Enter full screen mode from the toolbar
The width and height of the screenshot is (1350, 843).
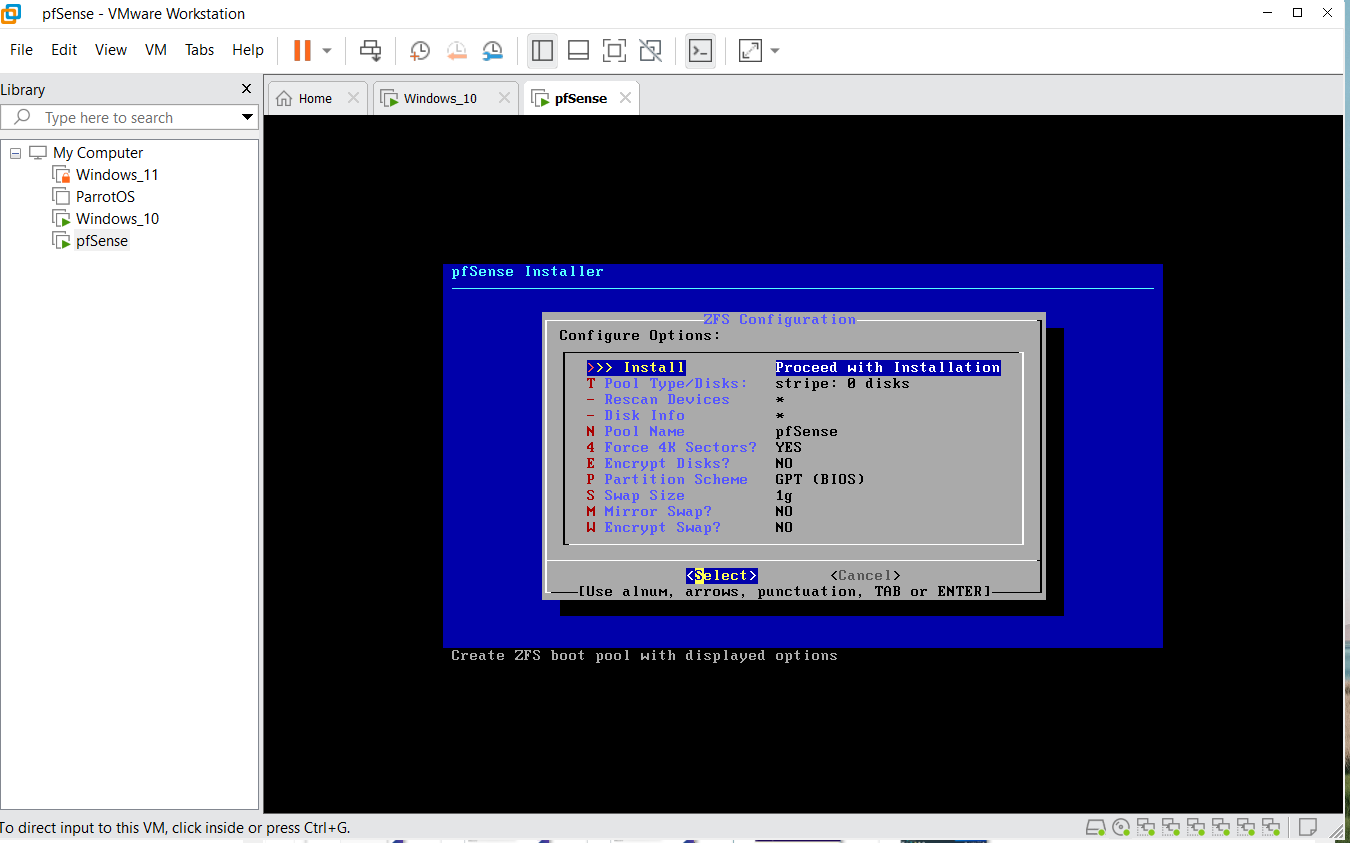(x=614, y=50)
